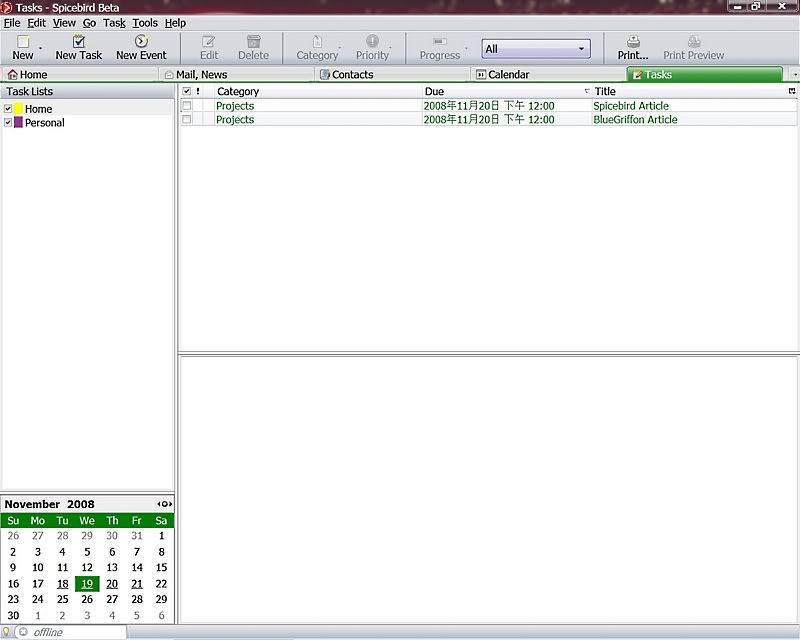This screenshot has height=640, width=800.
Task: Expand the Category dropdown arrow
Action: 340,48
